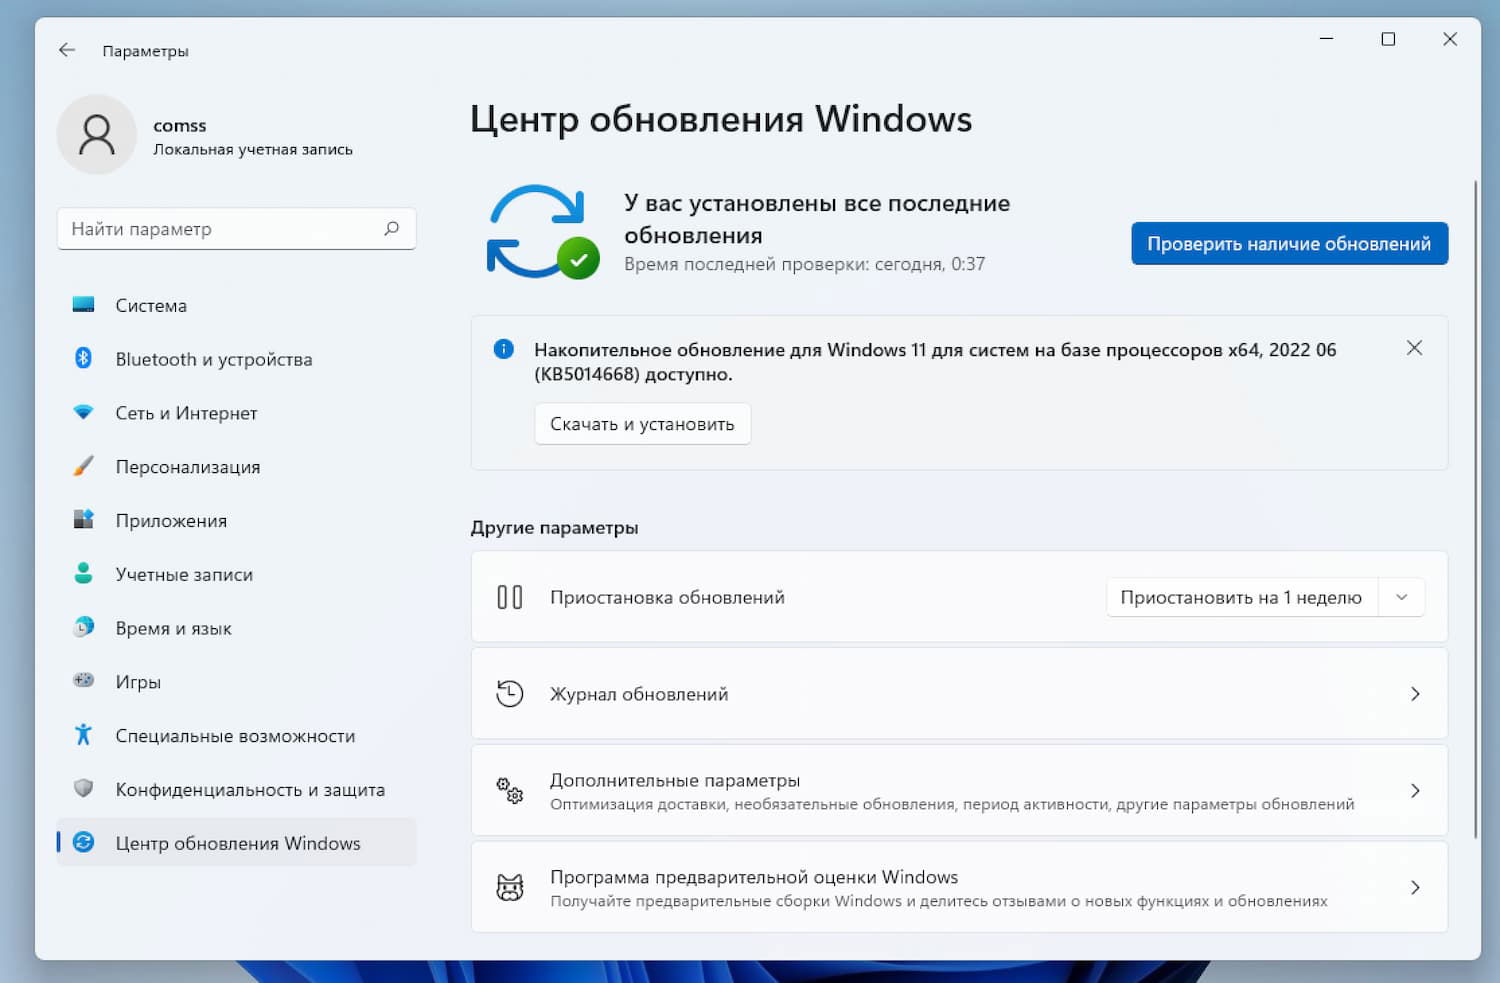Viewport: 1500px width, 983px height.
Task: Go to Bluetooth и устройства
Action: point(236,359)
